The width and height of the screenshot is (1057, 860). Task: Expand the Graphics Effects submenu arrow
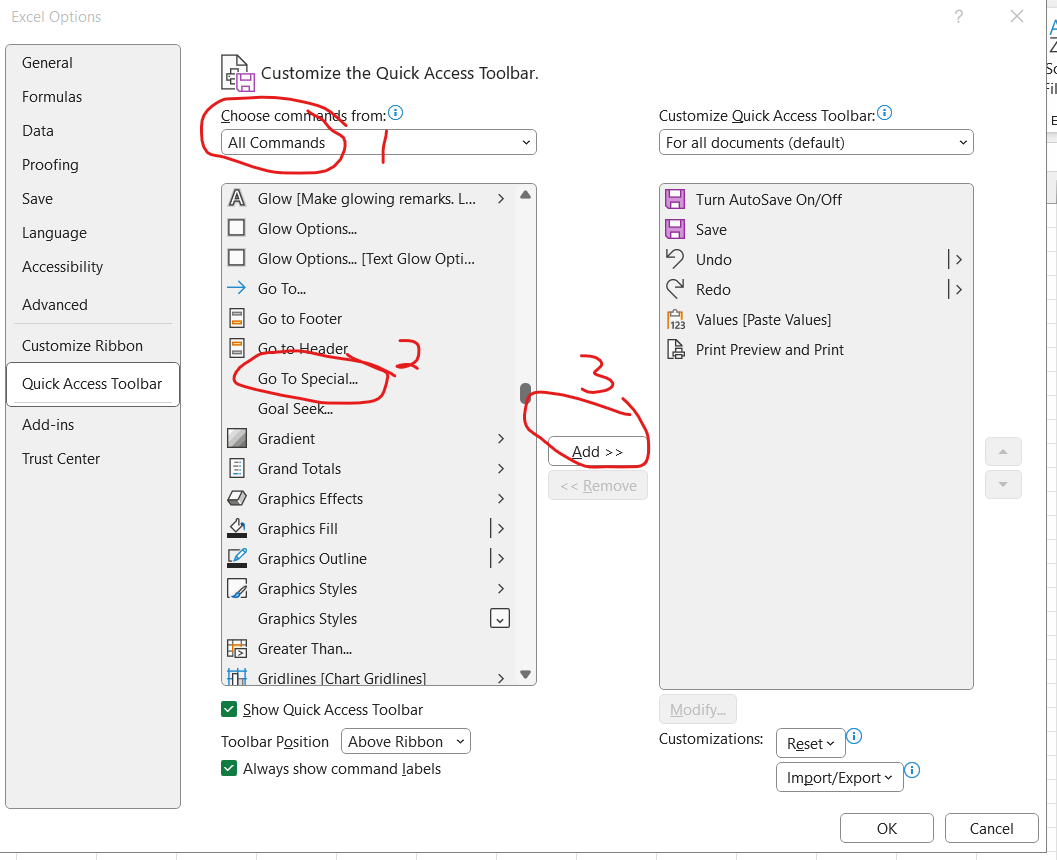click(501, 498)
